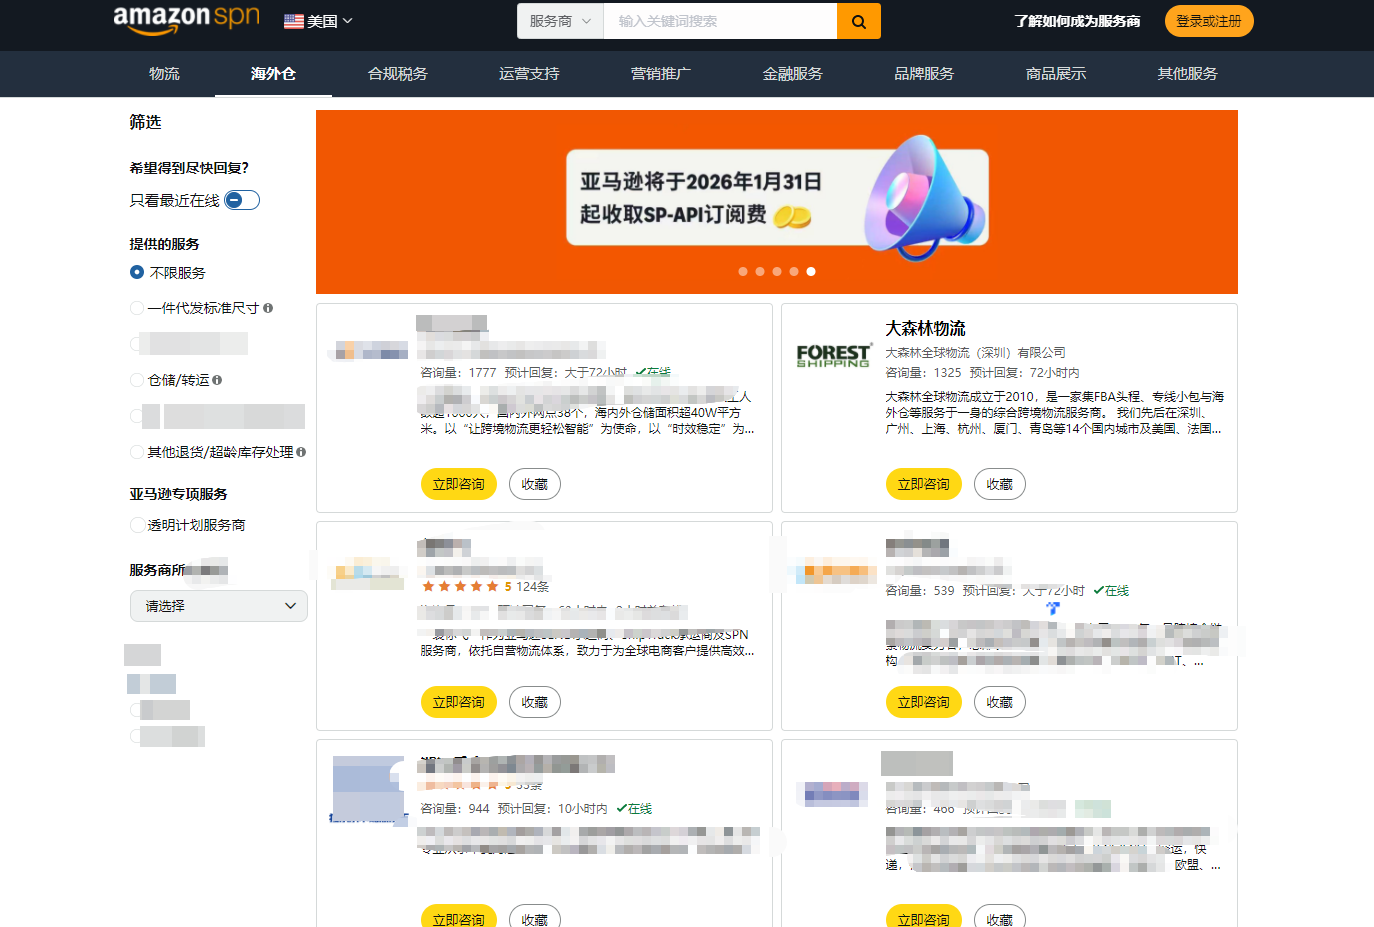Click the Forest Shipping logo
The image size is (1374, 927).
(x=833, y=356)
